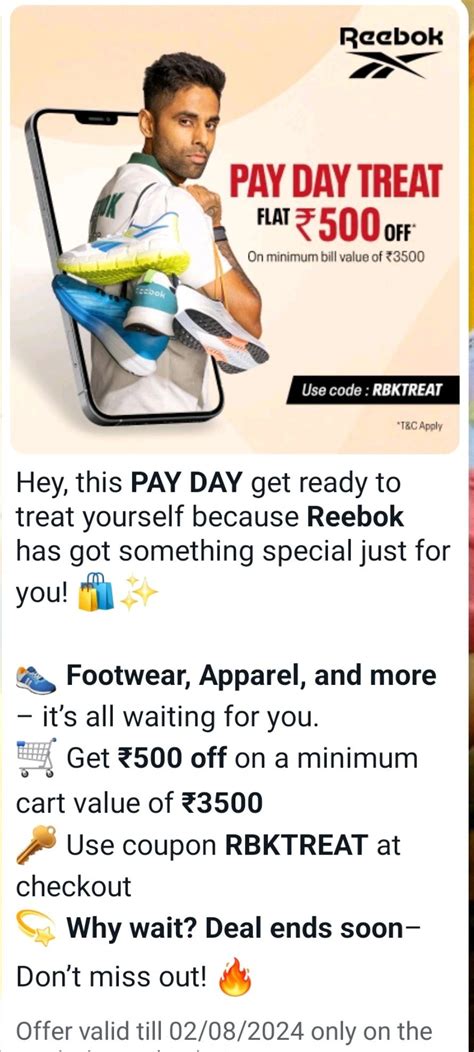Click the key emoji before Use coupon
The width and height of the screenshot is (474, 1052).
pyautogui.click(x=36, y=845)
